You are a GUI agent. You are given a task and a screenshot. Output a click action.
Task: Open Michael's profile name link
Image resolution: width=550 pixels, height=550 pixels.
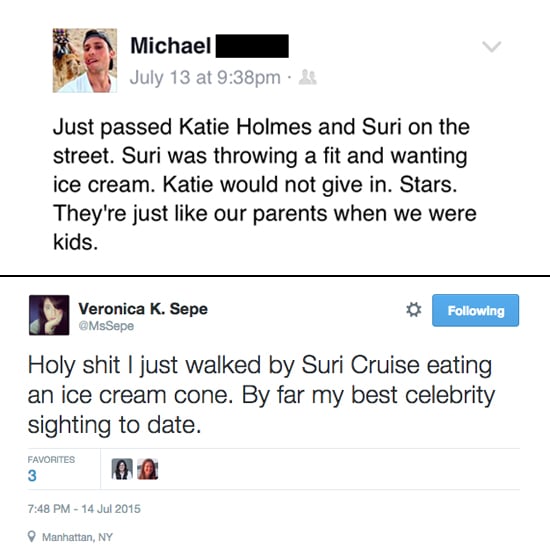pyautogui.click(x=170, y=46)
